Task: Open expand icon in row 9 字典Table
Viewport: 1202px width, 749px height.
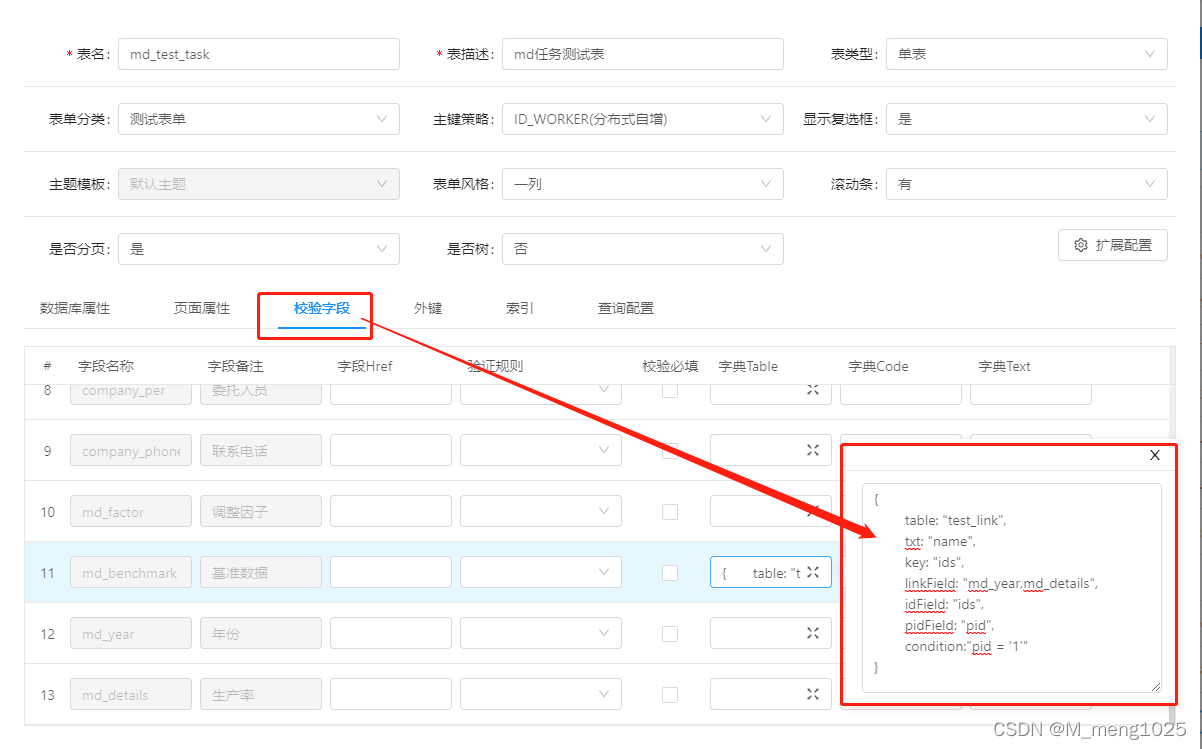Action: click(x=813, y=451)
